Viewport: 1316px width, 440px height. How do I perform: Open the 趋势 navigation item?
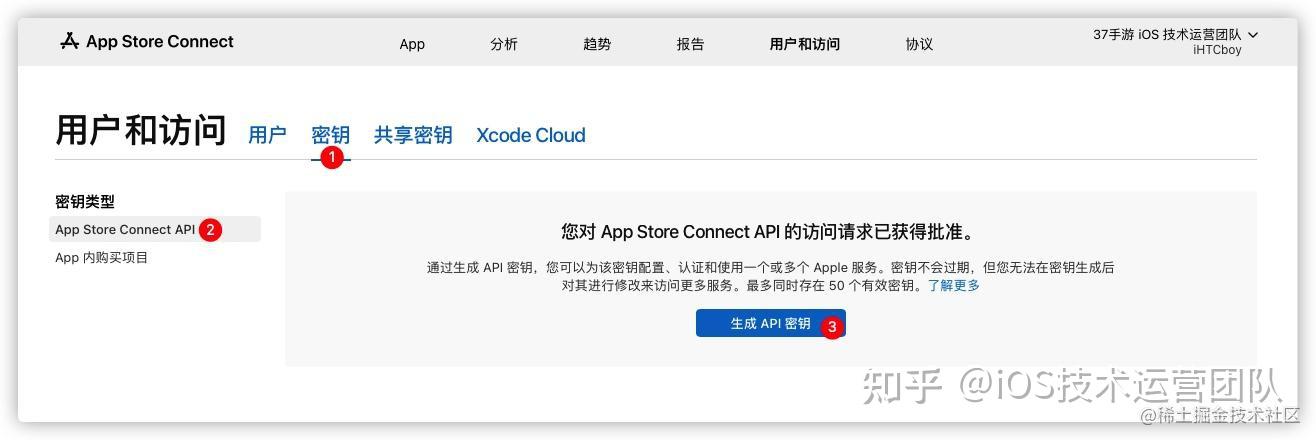pyautogui.click(x=597, y=44)
